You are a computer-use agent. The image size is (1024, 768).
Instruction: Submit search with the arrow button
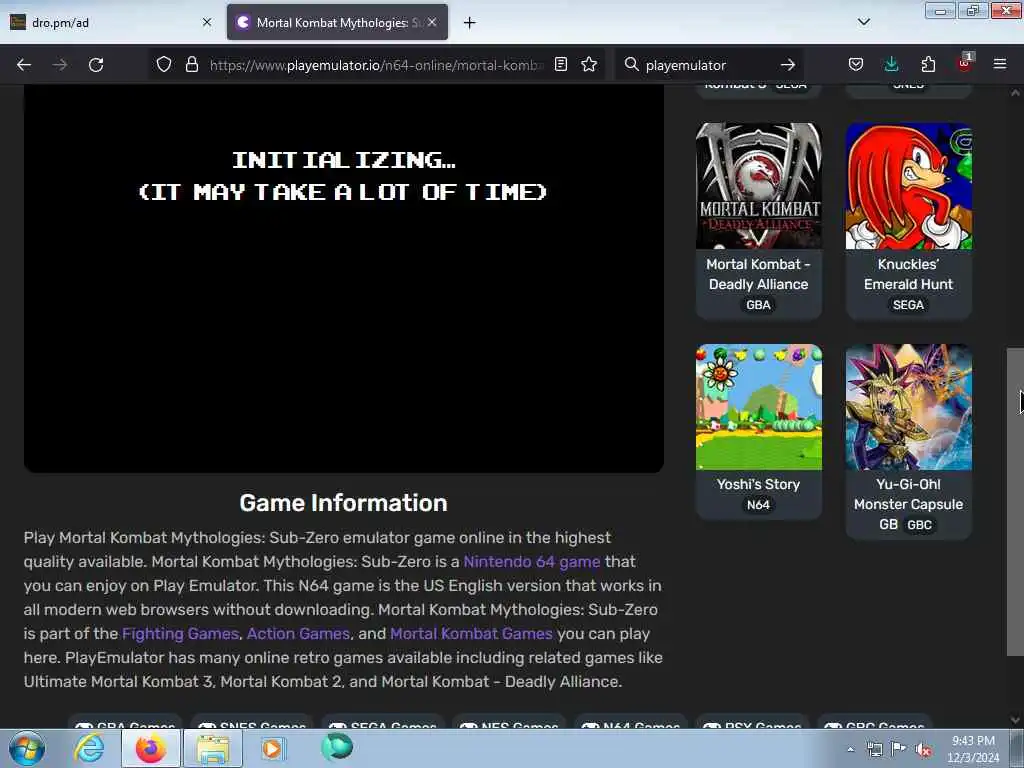[788, 65]
